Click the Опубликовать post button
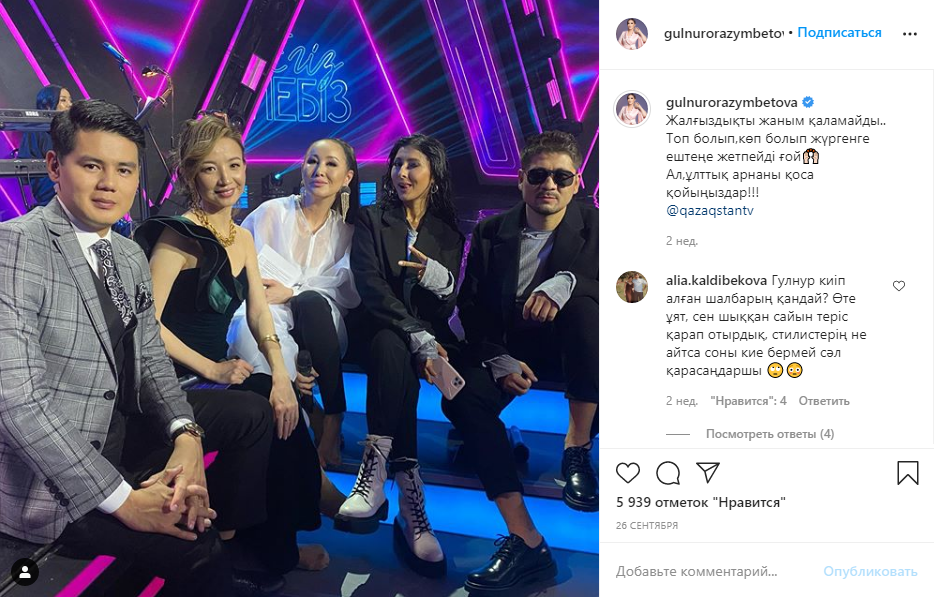 tap(870, 571)
